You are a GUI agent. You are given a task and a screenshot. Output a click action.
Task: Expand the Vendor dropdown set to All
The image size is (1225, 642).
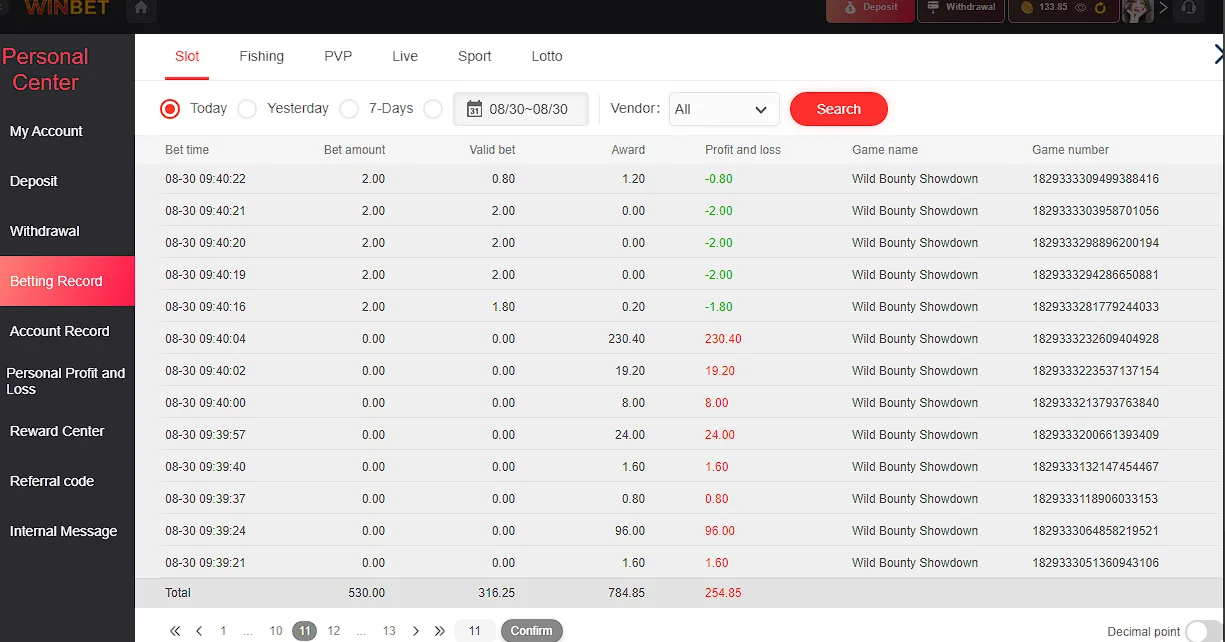tap(724, 109)
